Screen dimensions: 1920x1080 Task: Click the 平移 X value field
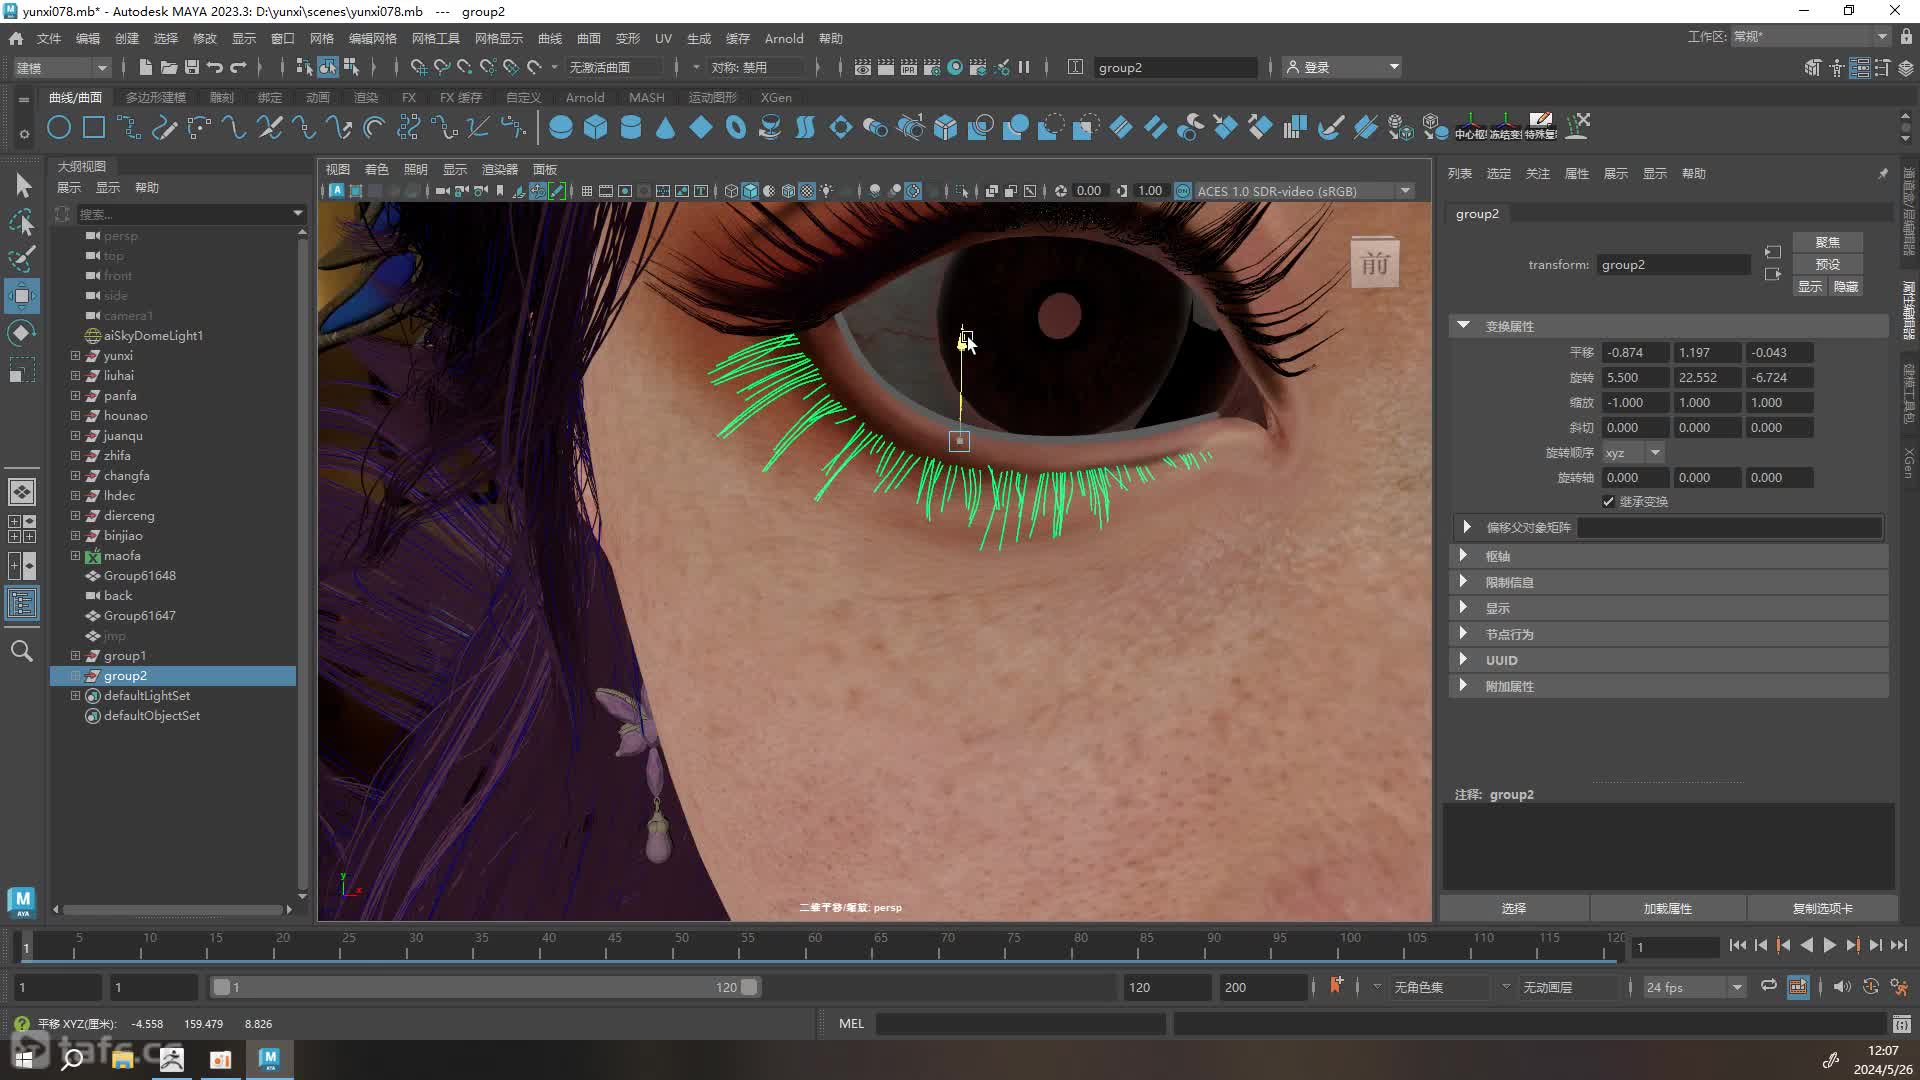1635,352
